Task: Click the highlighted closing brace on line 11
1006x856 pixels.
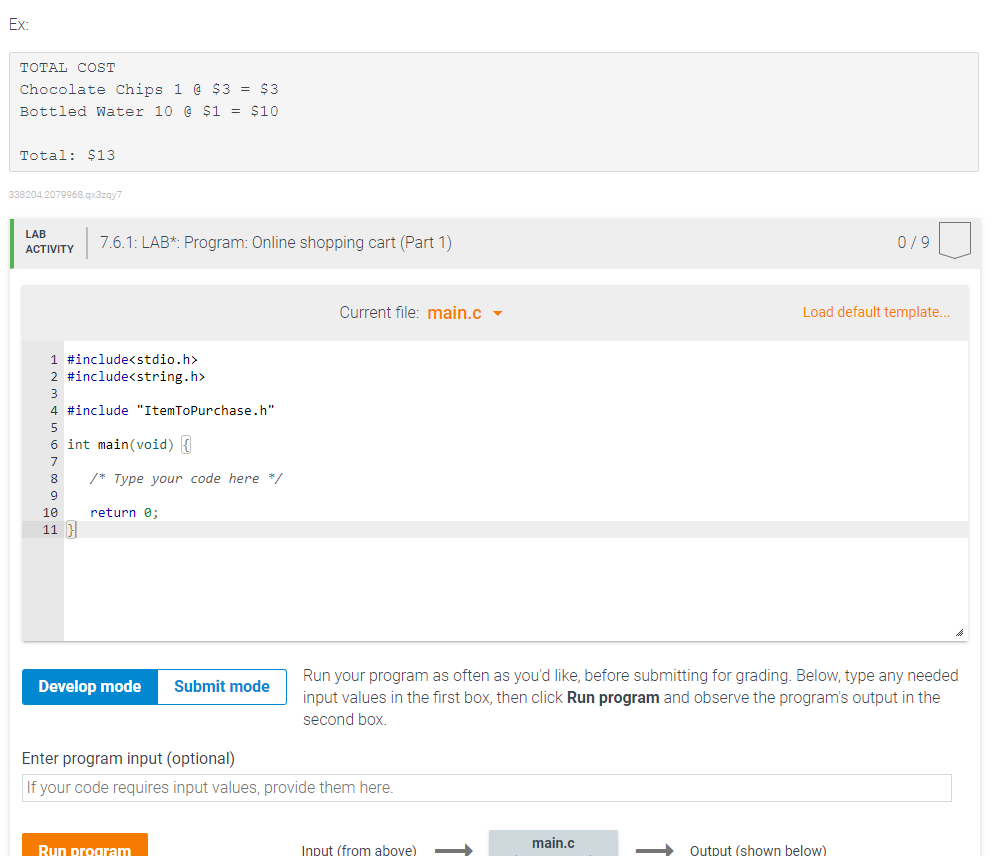Action: 69,529
